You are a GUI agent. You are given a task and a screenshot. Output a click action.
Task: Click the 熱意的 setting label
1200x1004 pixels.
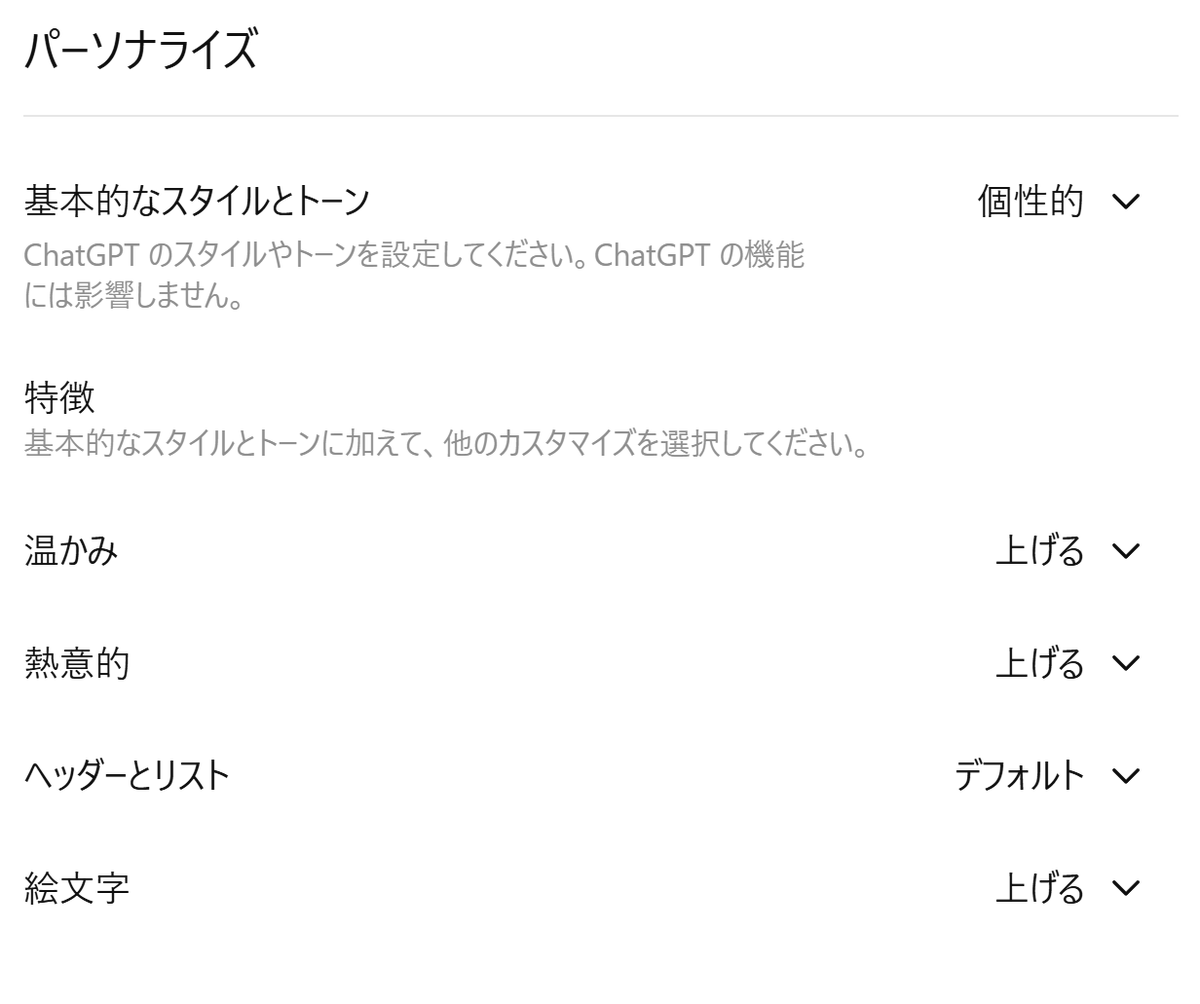coord(77,663)
